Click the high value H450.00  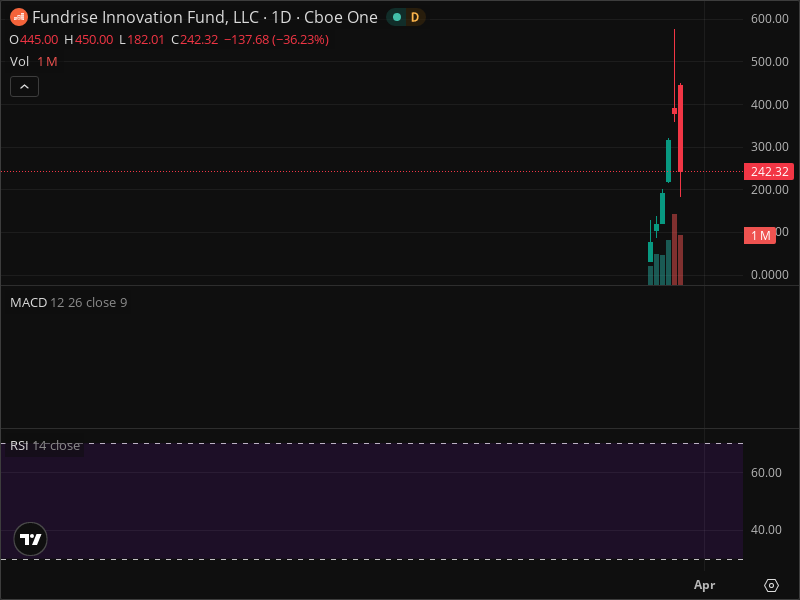pyautogui.click(x=89, y=40)
